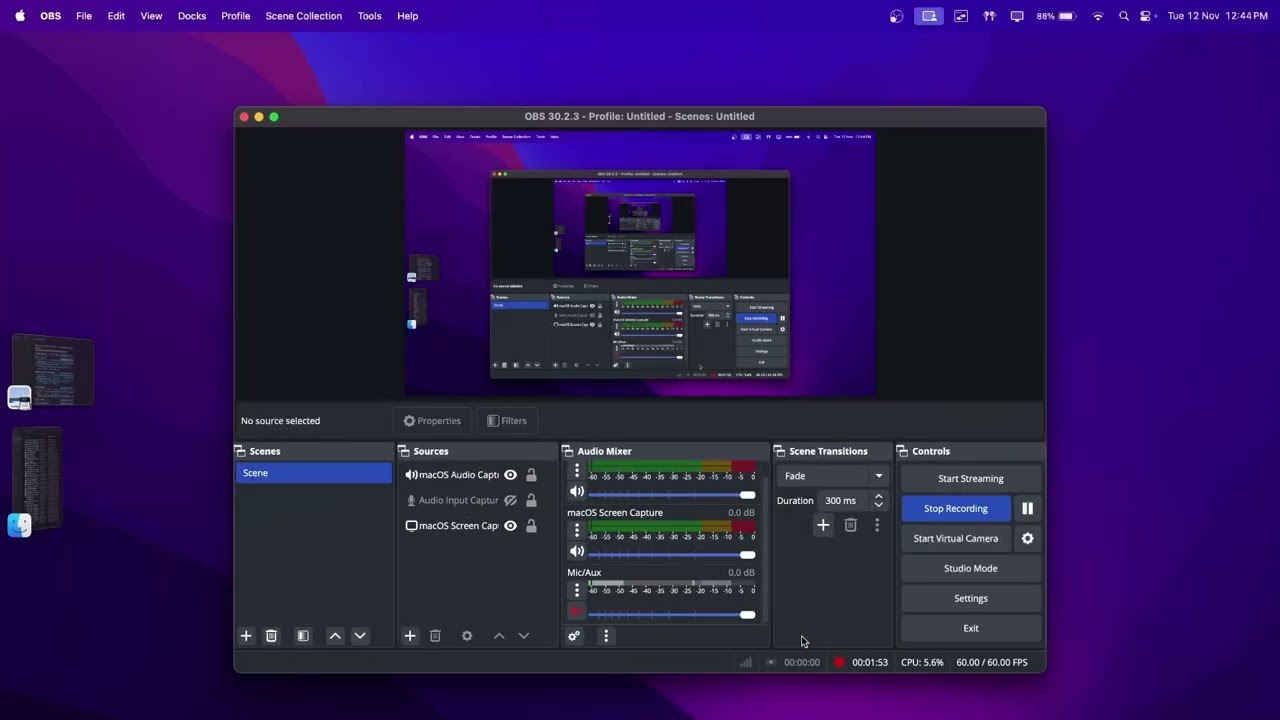The width and height of the screenshot is (1280, 720).
Task: Add a new source with plus icon
Action: [x=410, y=636]
